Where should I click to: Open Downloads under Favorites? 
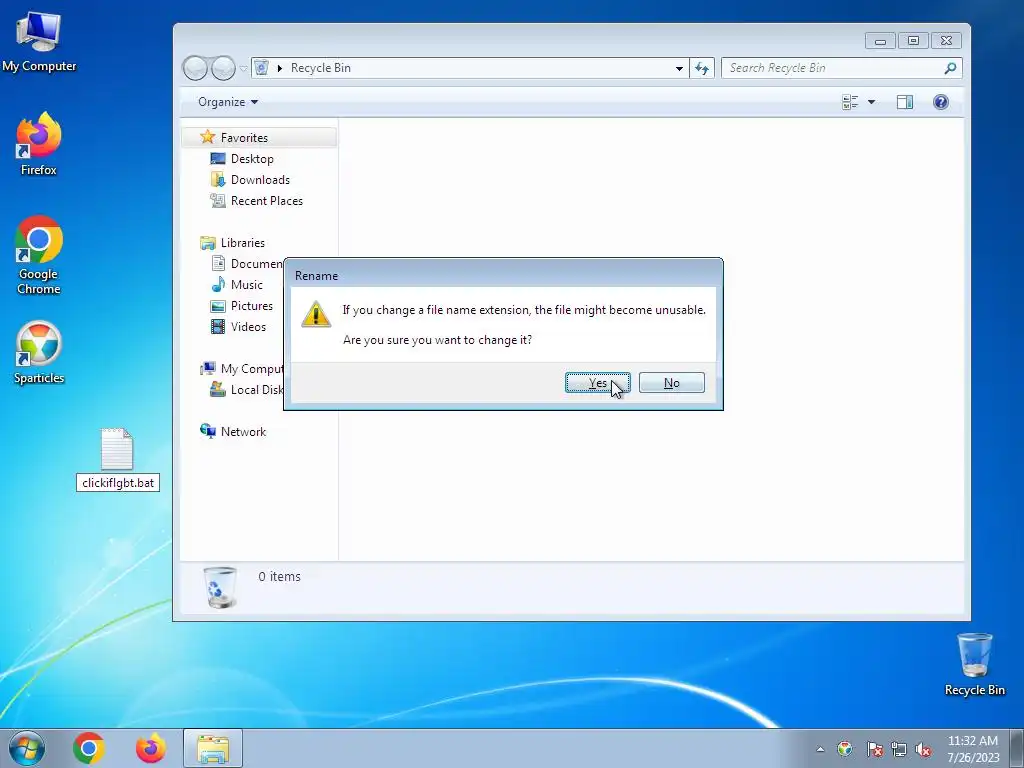click(x=260, y=180)
